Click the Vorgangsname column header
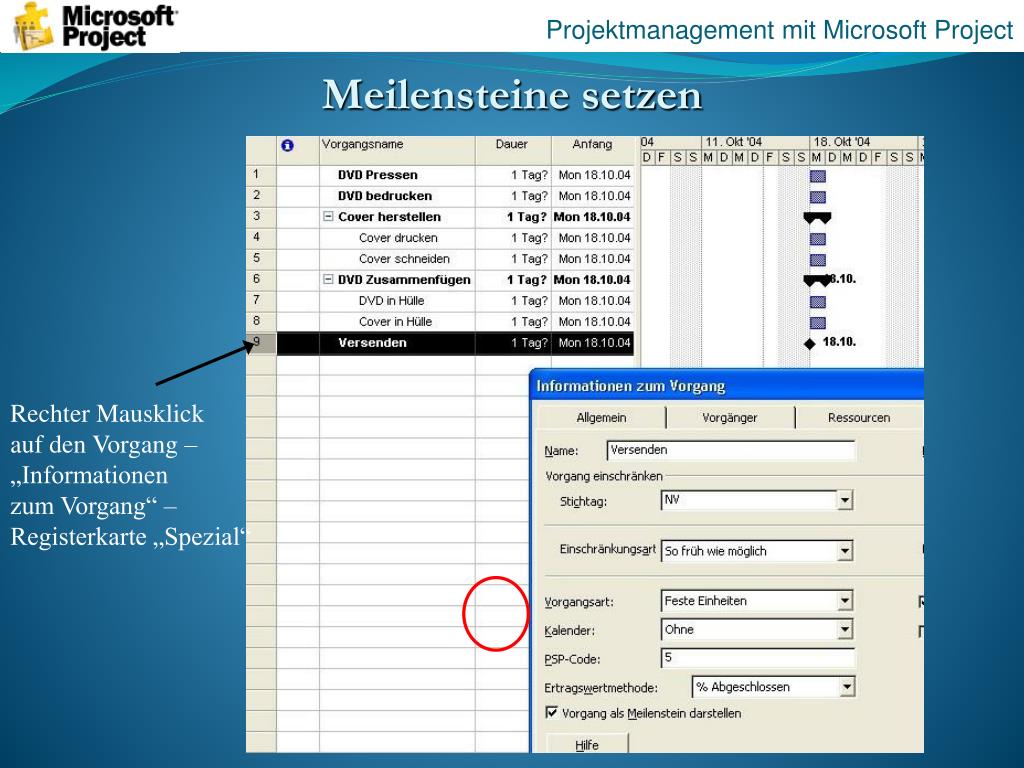Viewport: 1024px width, 768px height. point(397,150)
